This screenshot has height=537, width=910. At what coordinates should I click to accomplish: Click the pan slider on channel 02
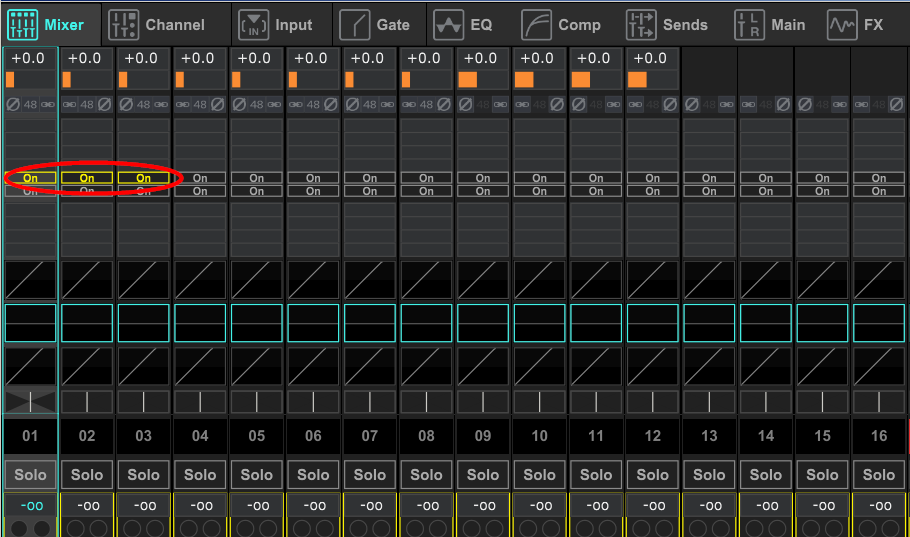pyautogui.click(x=87, y=402)
